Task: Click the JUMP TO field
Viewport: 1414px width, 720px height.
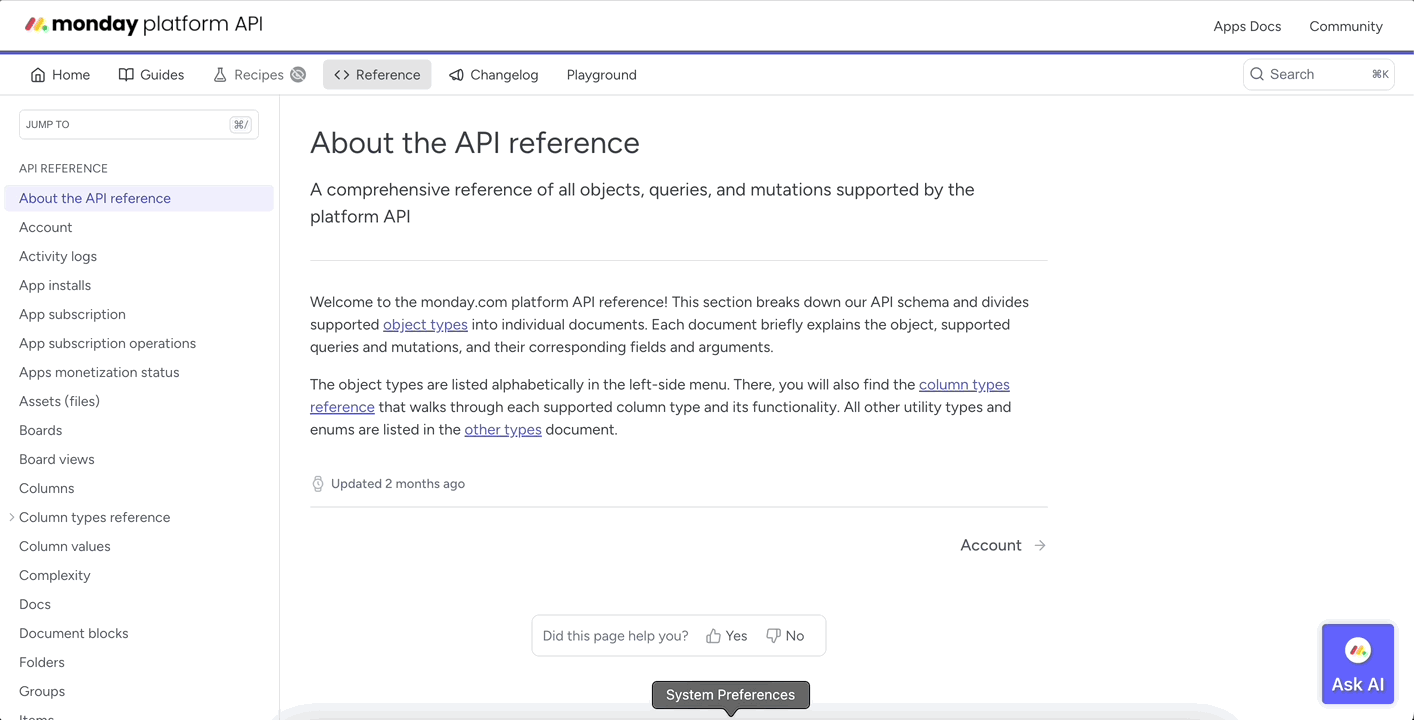Action: pyautogui.click(x=139, y=124)
